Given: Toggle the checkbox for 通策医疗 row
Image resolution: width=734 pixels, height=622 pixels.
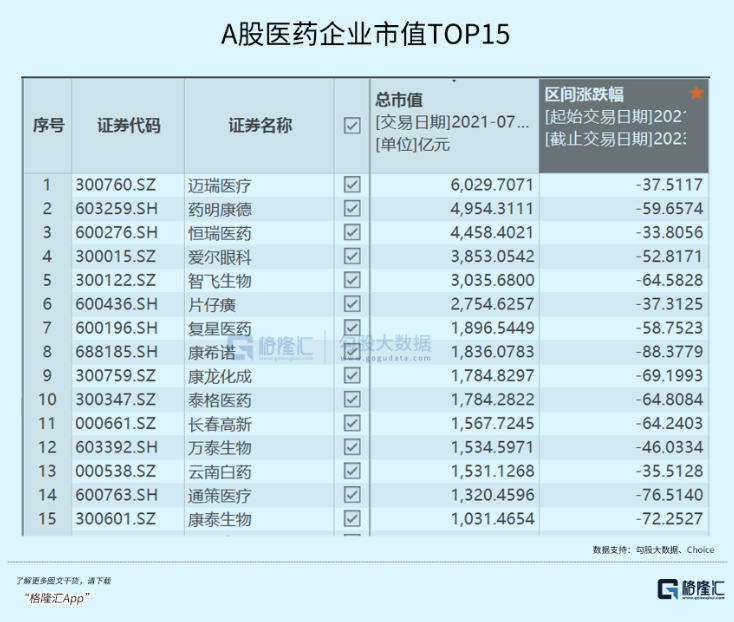Looking at the screenshot, I should pyautogui.click(x=352, y=495).
